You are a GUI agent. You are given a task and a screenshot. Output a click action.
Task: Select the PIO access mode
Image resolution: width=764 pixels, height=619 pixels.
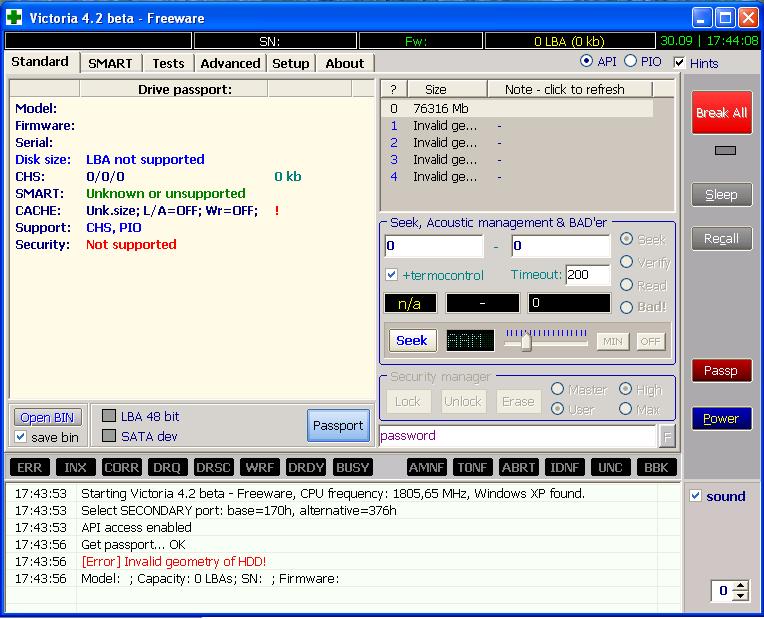(630, 61)
